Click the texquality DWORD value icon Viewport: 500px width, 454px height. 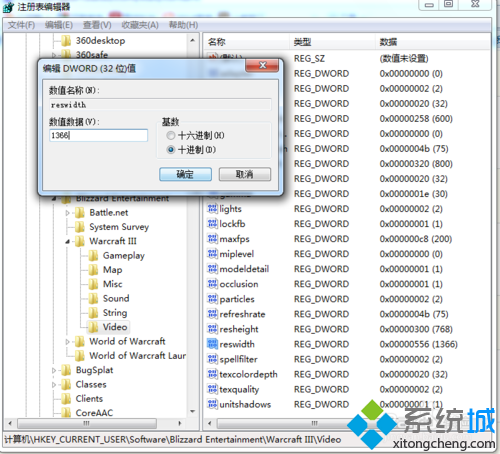point(212,389)
